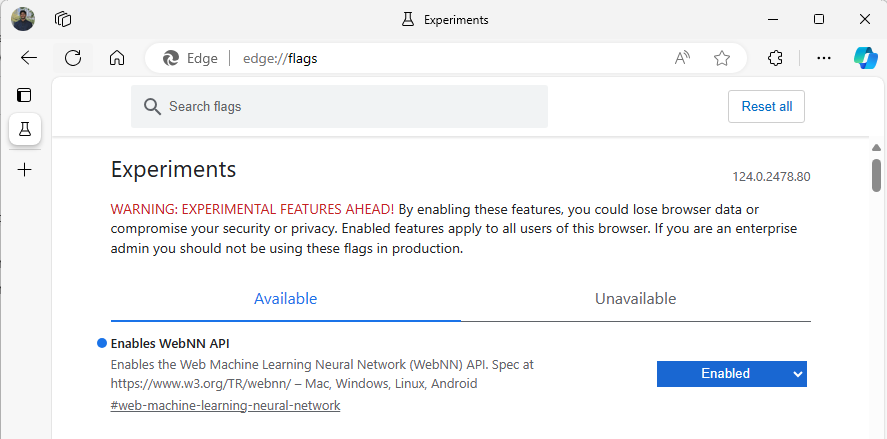
Task: Open the tab actions menu icon
Action: (25, 95)
